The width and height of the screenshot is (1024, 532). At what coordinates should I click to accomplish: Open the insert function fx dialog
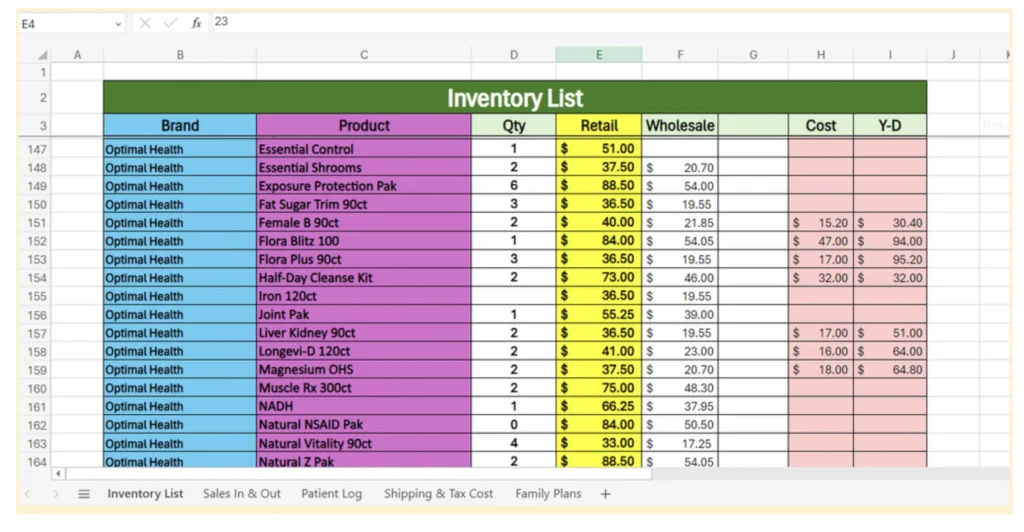pos(196,22)
